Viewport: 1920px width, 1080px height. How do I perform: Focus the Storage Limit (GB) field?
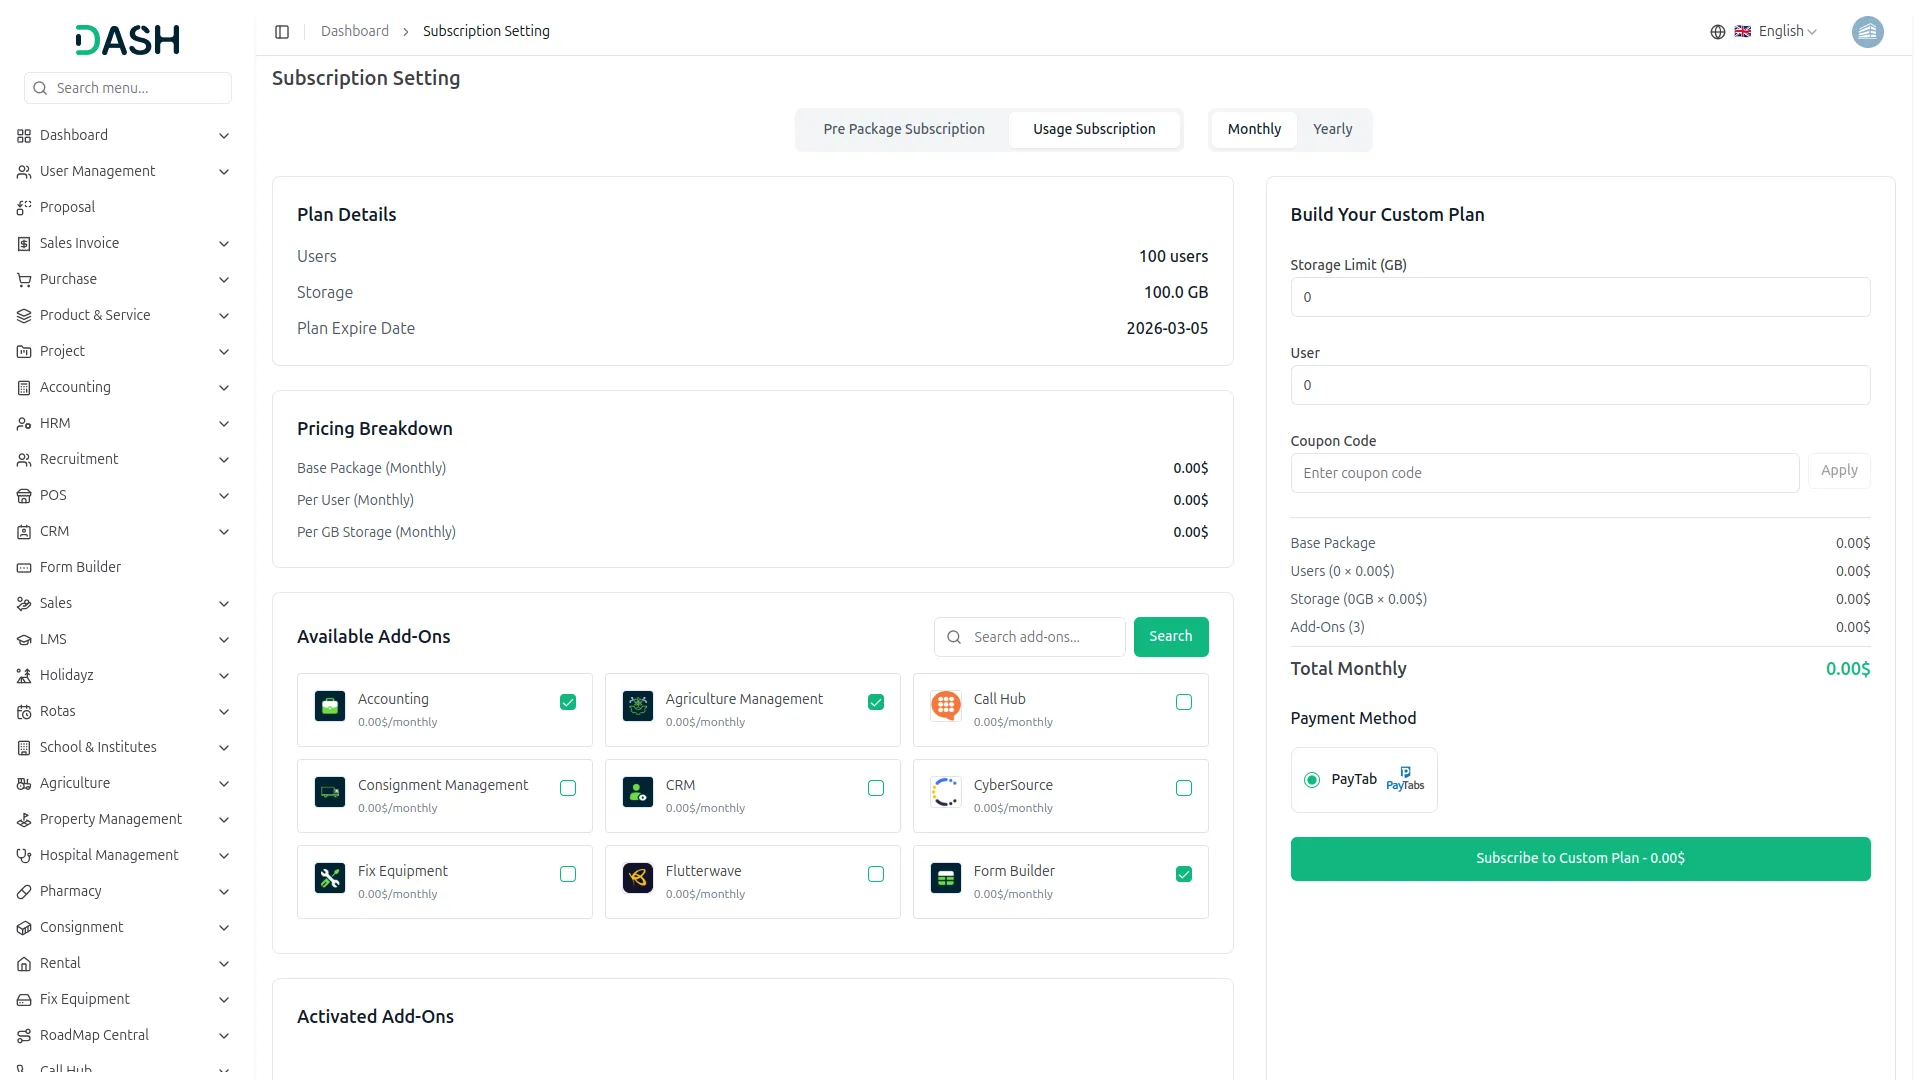pyautogui.click(x=1580, y=297)
